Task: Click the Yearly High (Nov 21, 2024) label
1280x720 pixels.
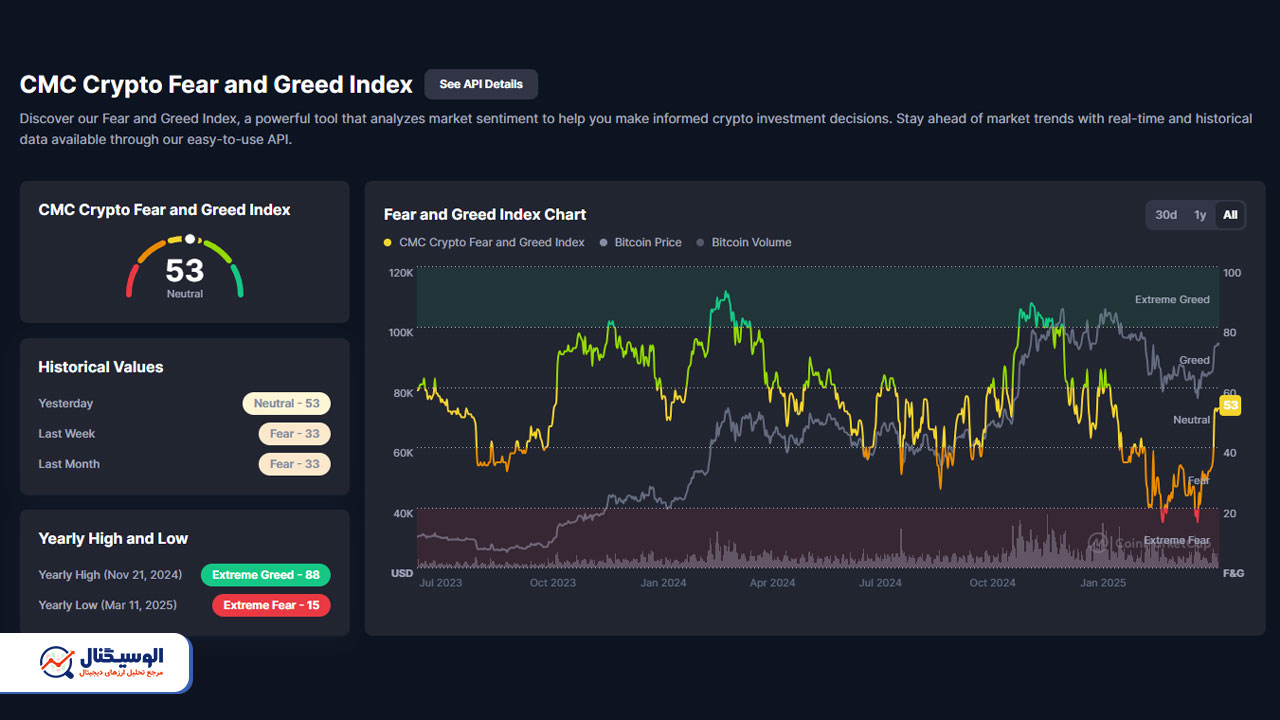Action: click(111, 574)
